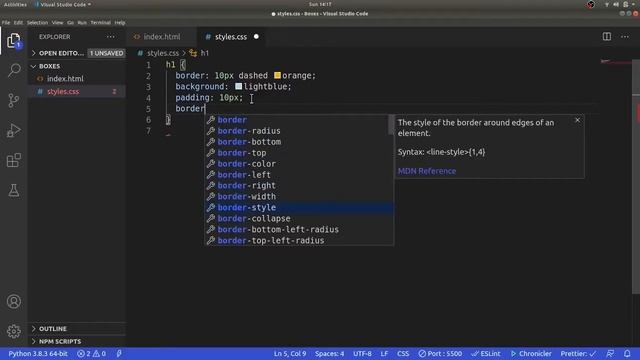The image size is (640, 360).
Task: Choose border-top-left-radius from the suggestions
Action: (x=299, y=240)
